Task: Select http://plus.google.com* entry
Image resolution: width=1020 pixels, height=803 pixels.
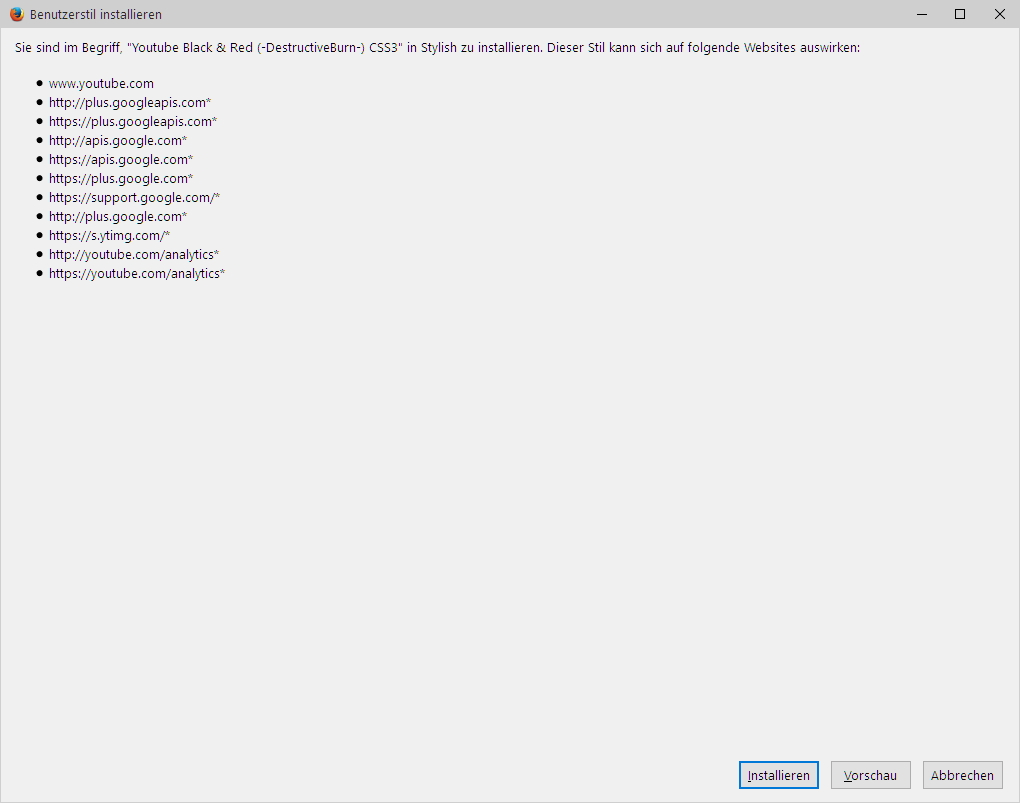Action: point(118,216)
